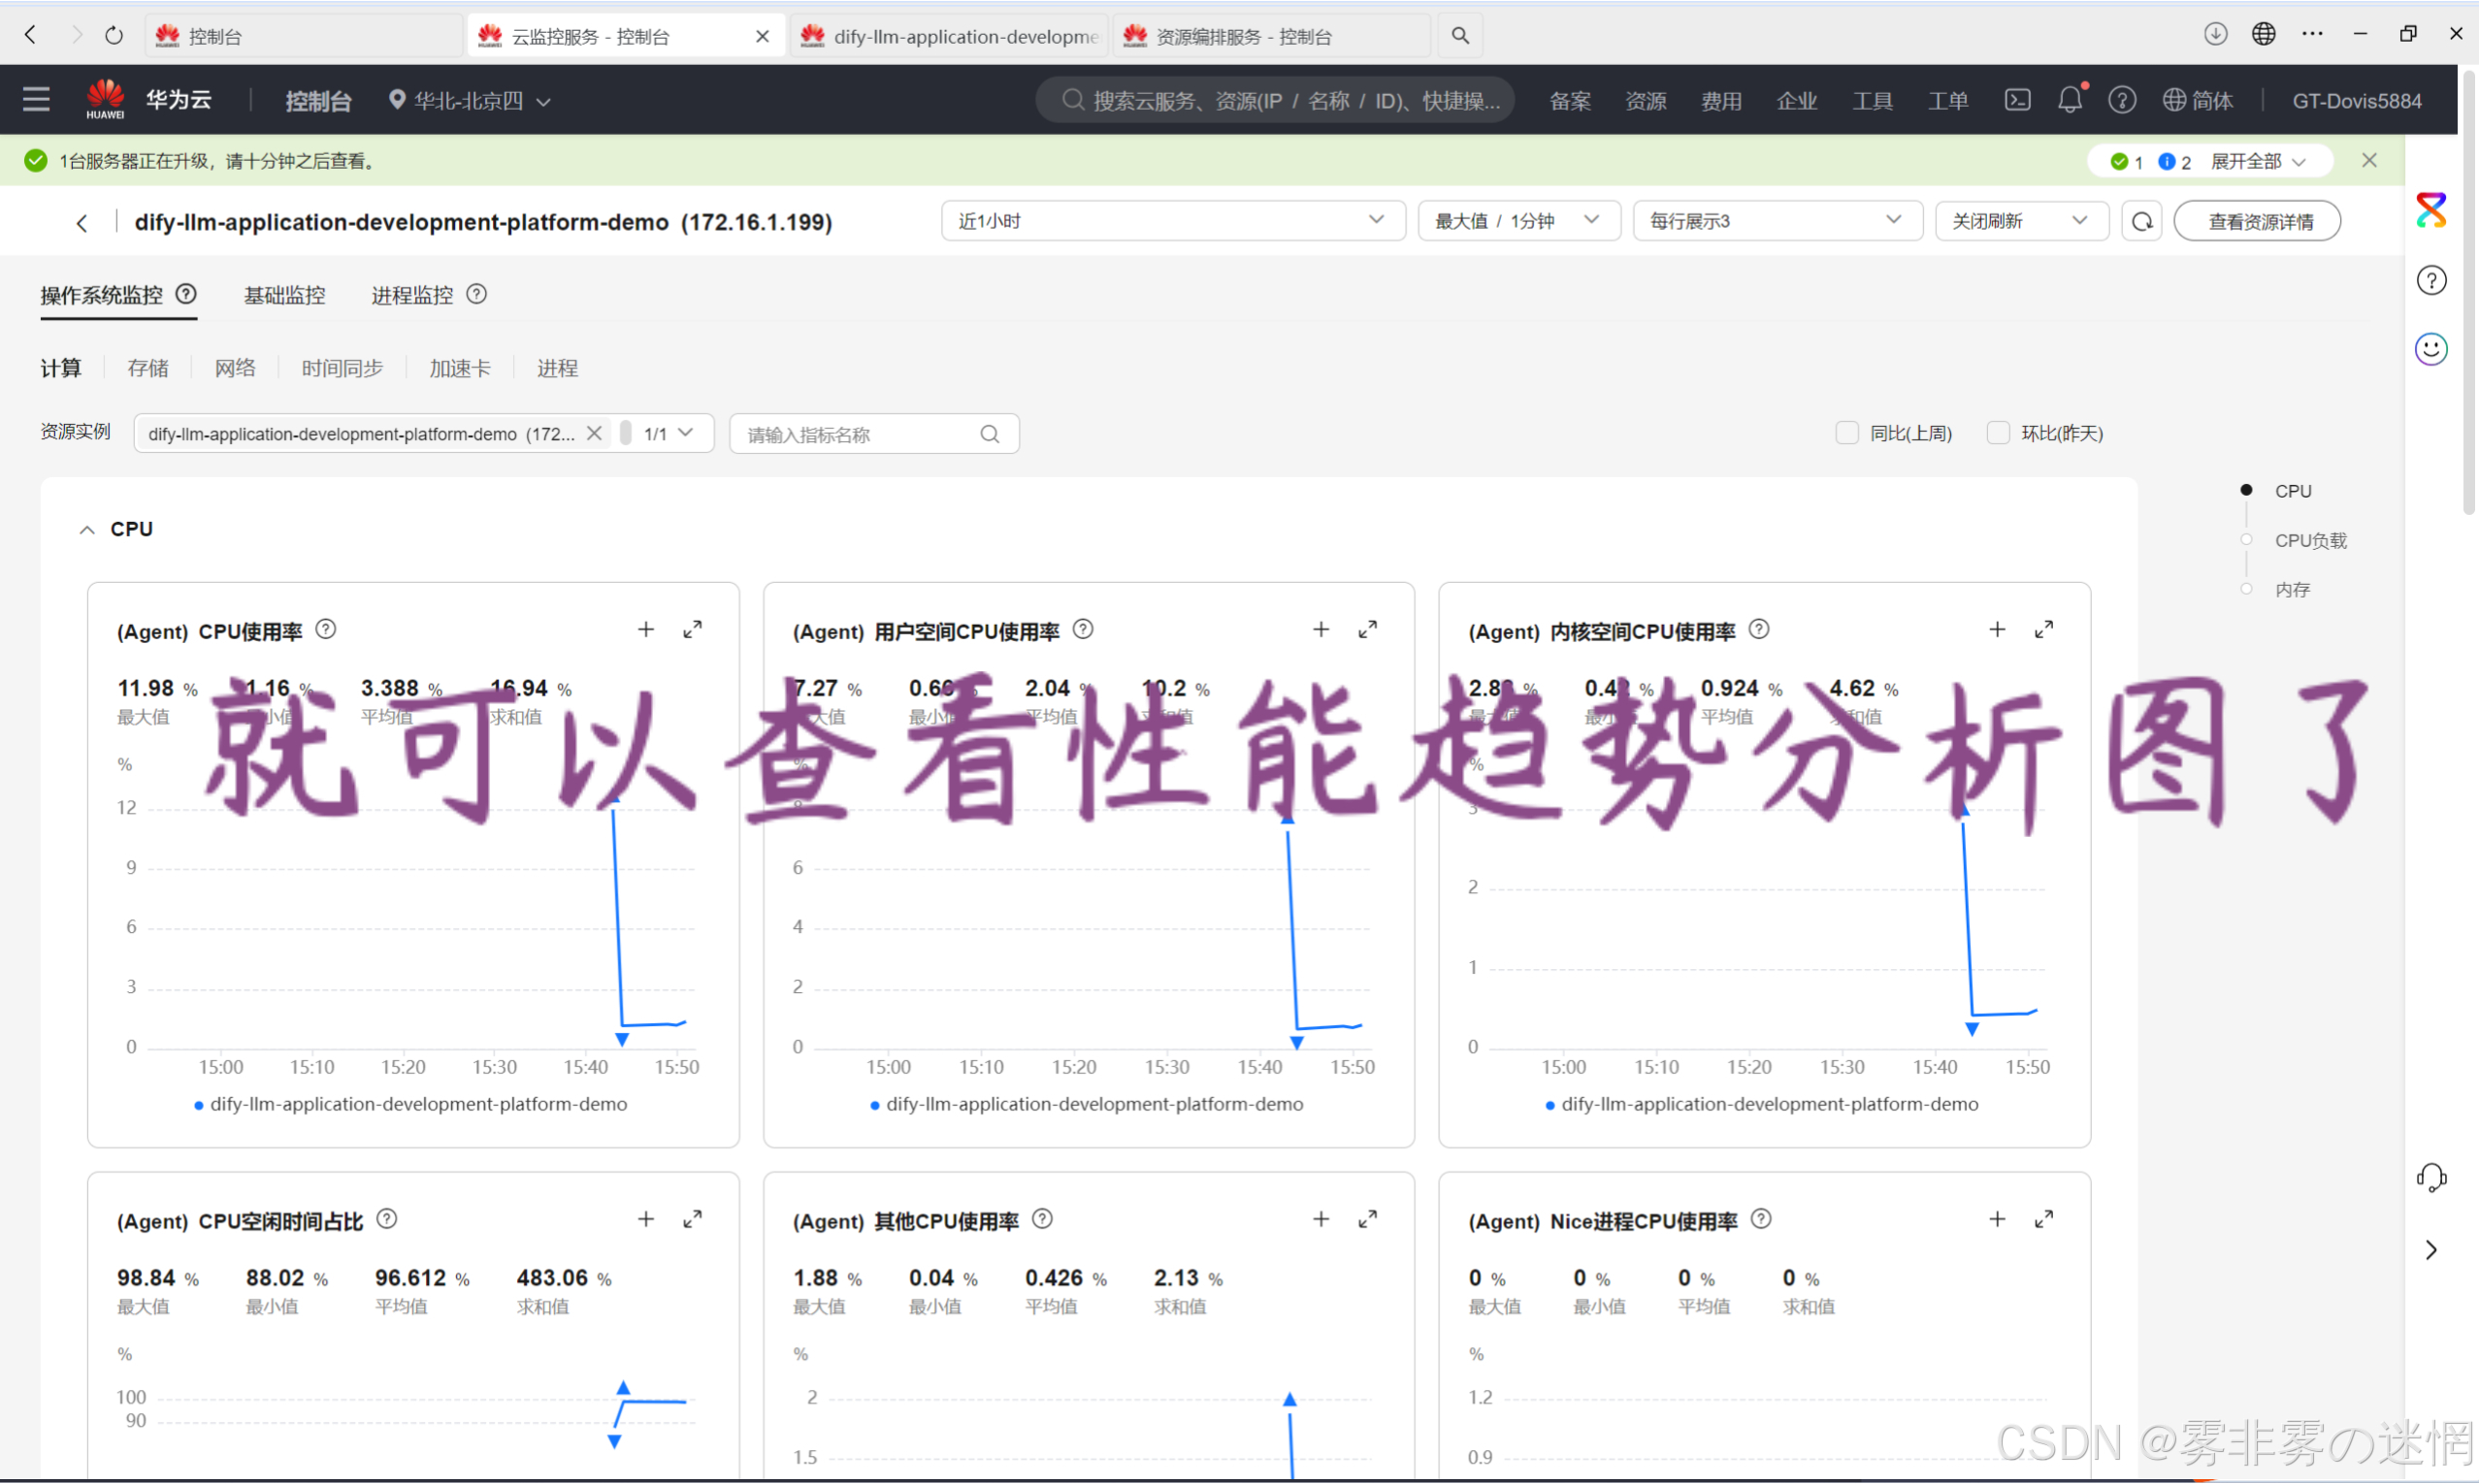Open 费用 in top navigation
The image size is (2479, 1484).
tap(1721, 100)
